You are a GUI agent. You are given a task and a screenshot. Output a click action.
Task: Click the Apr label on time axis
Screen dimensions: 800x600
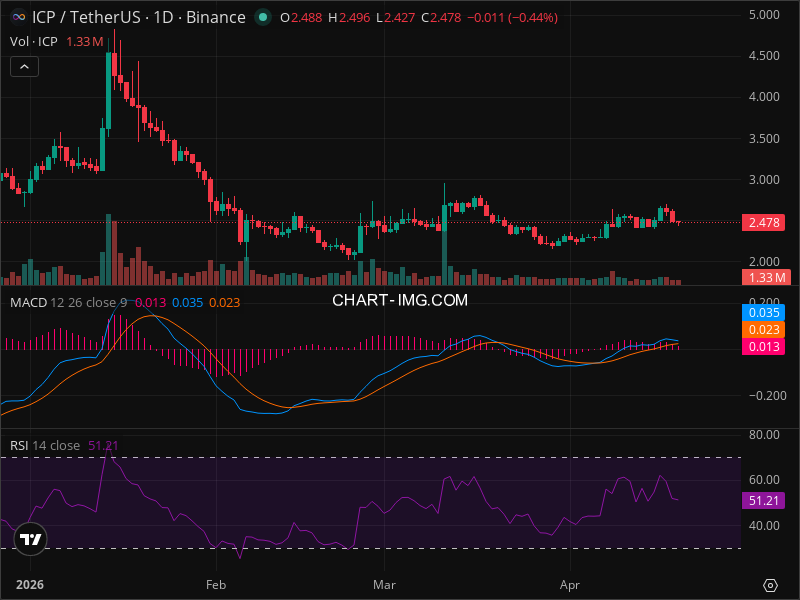click(x=569, y=585)
